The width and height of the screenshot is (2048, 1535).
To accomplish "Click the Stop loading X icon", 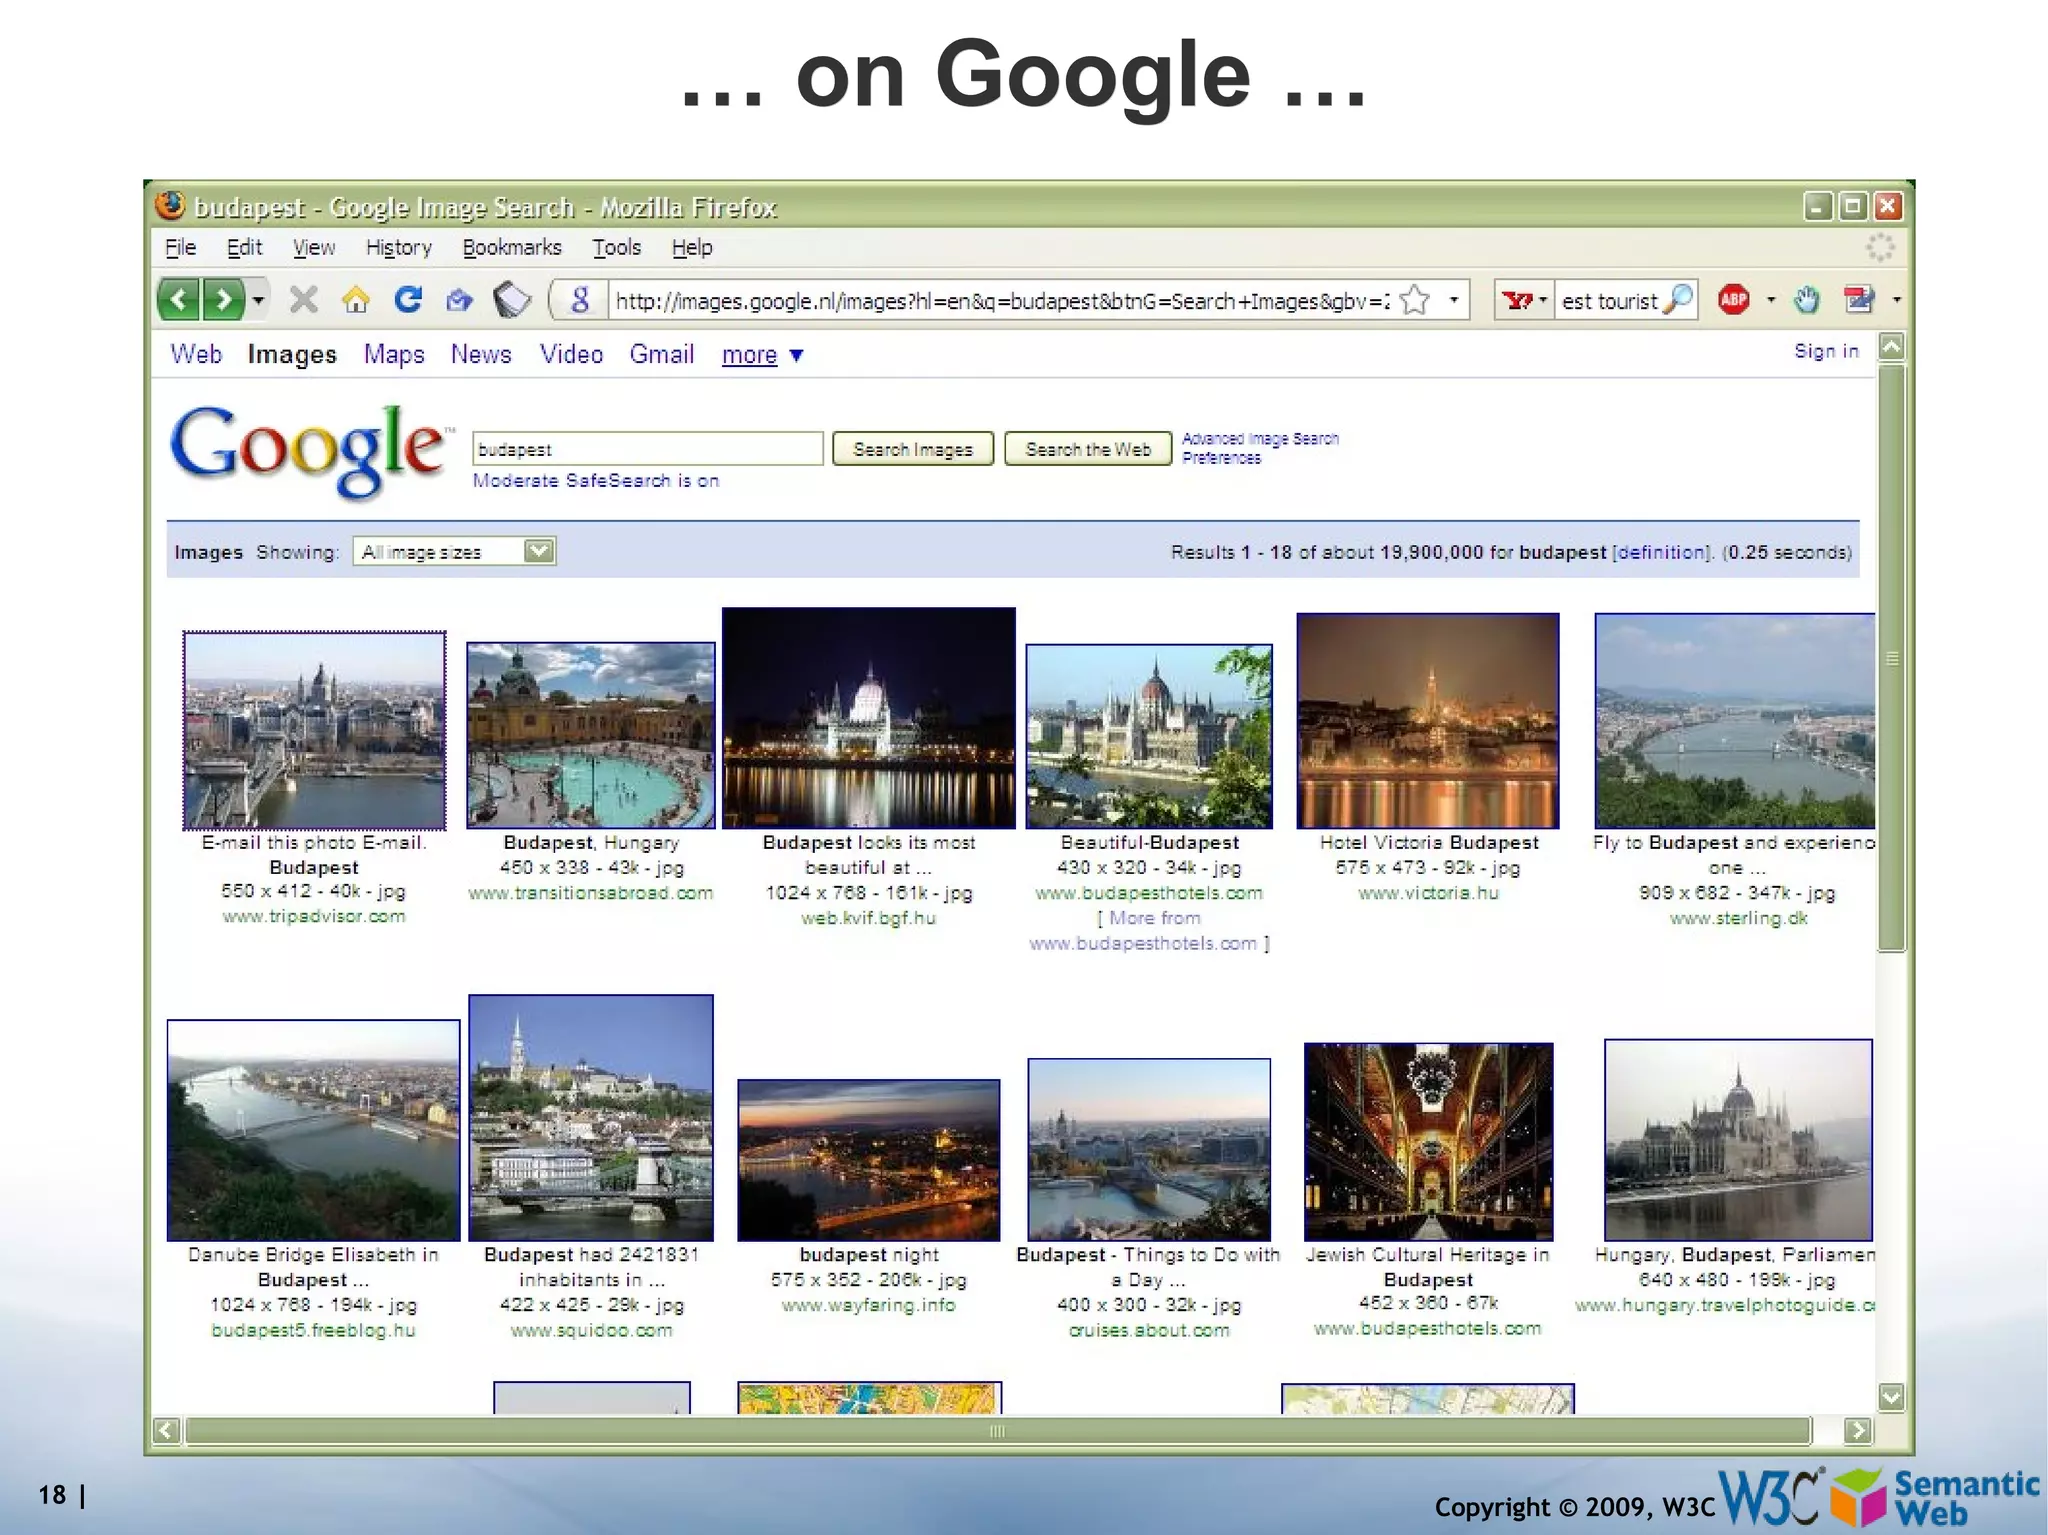I will [303, 299].
